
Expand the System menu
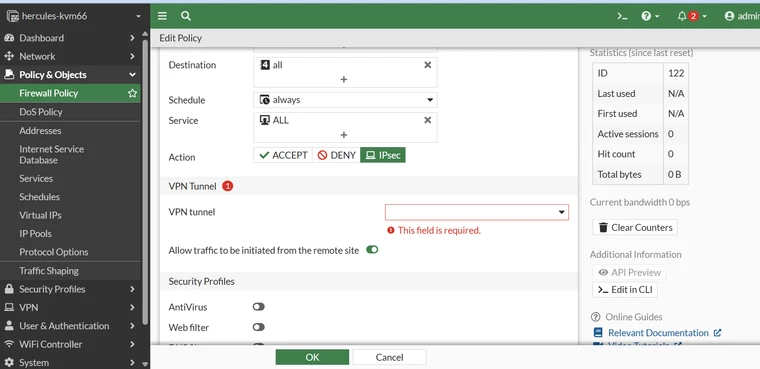click(132, 363)
